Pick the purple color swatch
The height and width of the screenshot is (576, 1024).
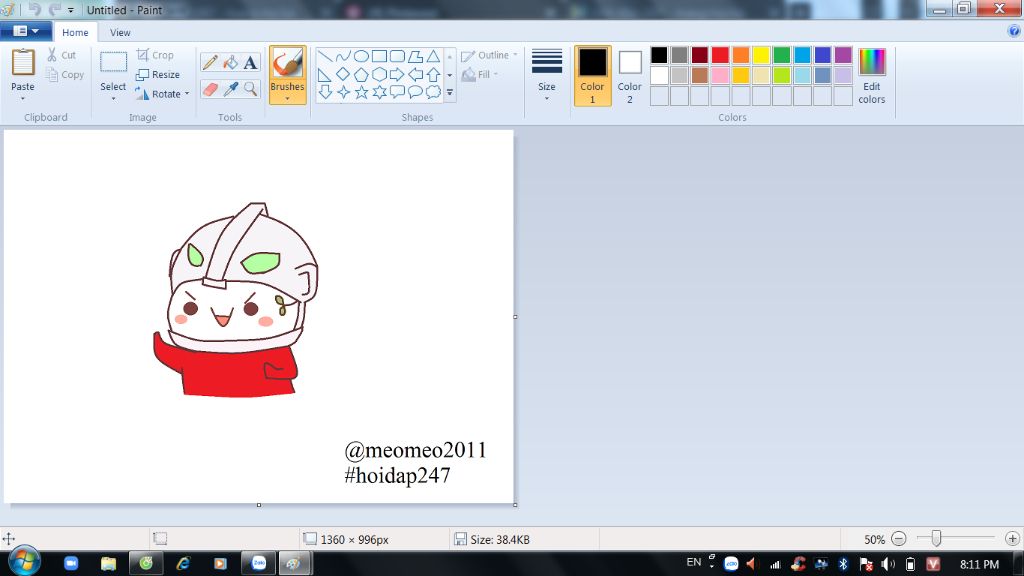[x=843, y=55]
